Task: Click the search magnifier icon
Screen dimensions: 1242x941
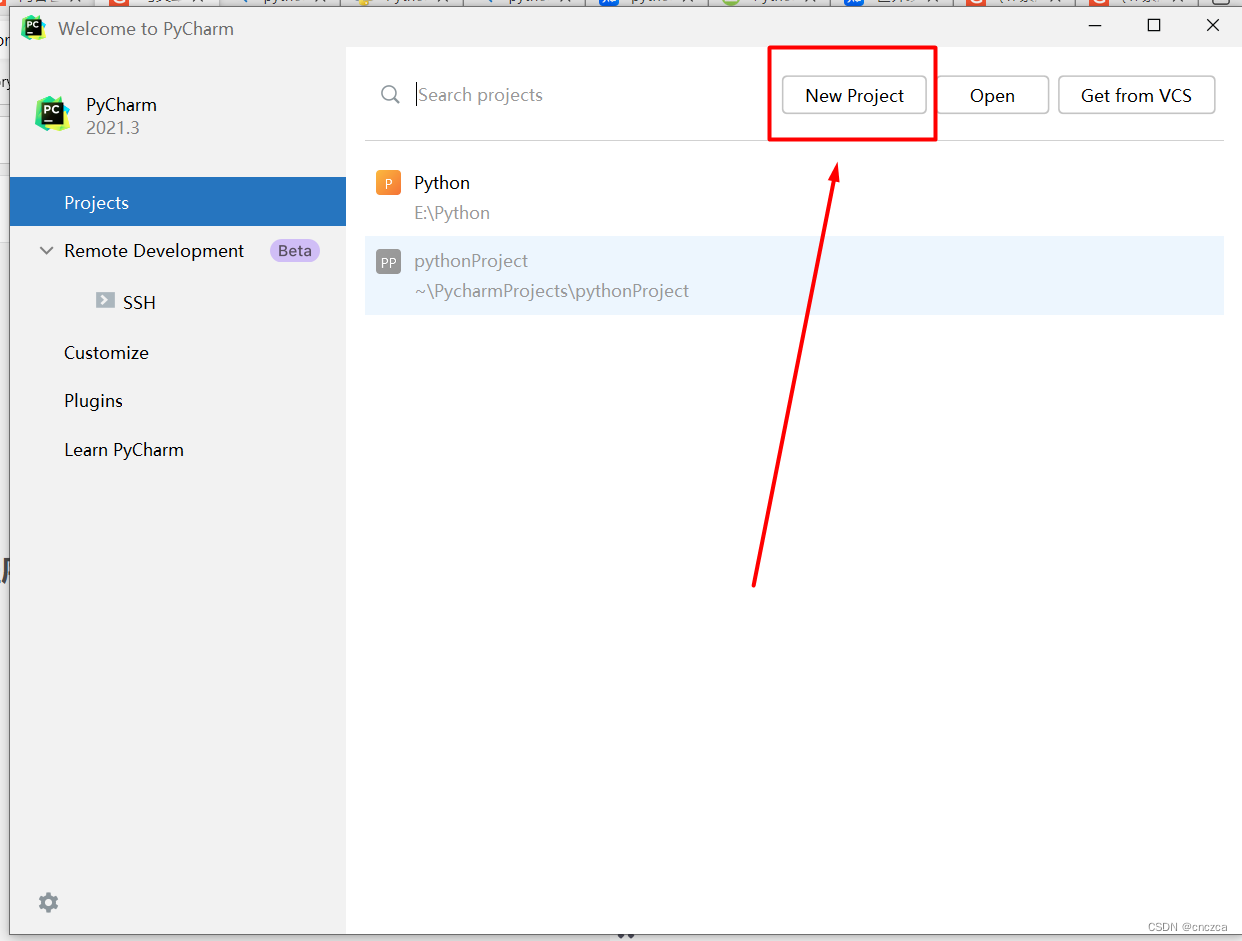Action: coord(390,95)
